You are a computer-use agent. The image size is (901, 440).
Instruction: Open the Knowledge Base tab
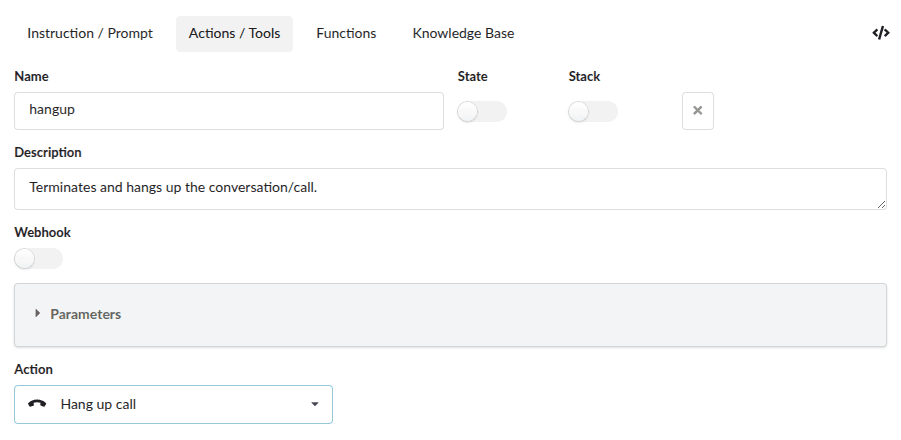point(463,33)
